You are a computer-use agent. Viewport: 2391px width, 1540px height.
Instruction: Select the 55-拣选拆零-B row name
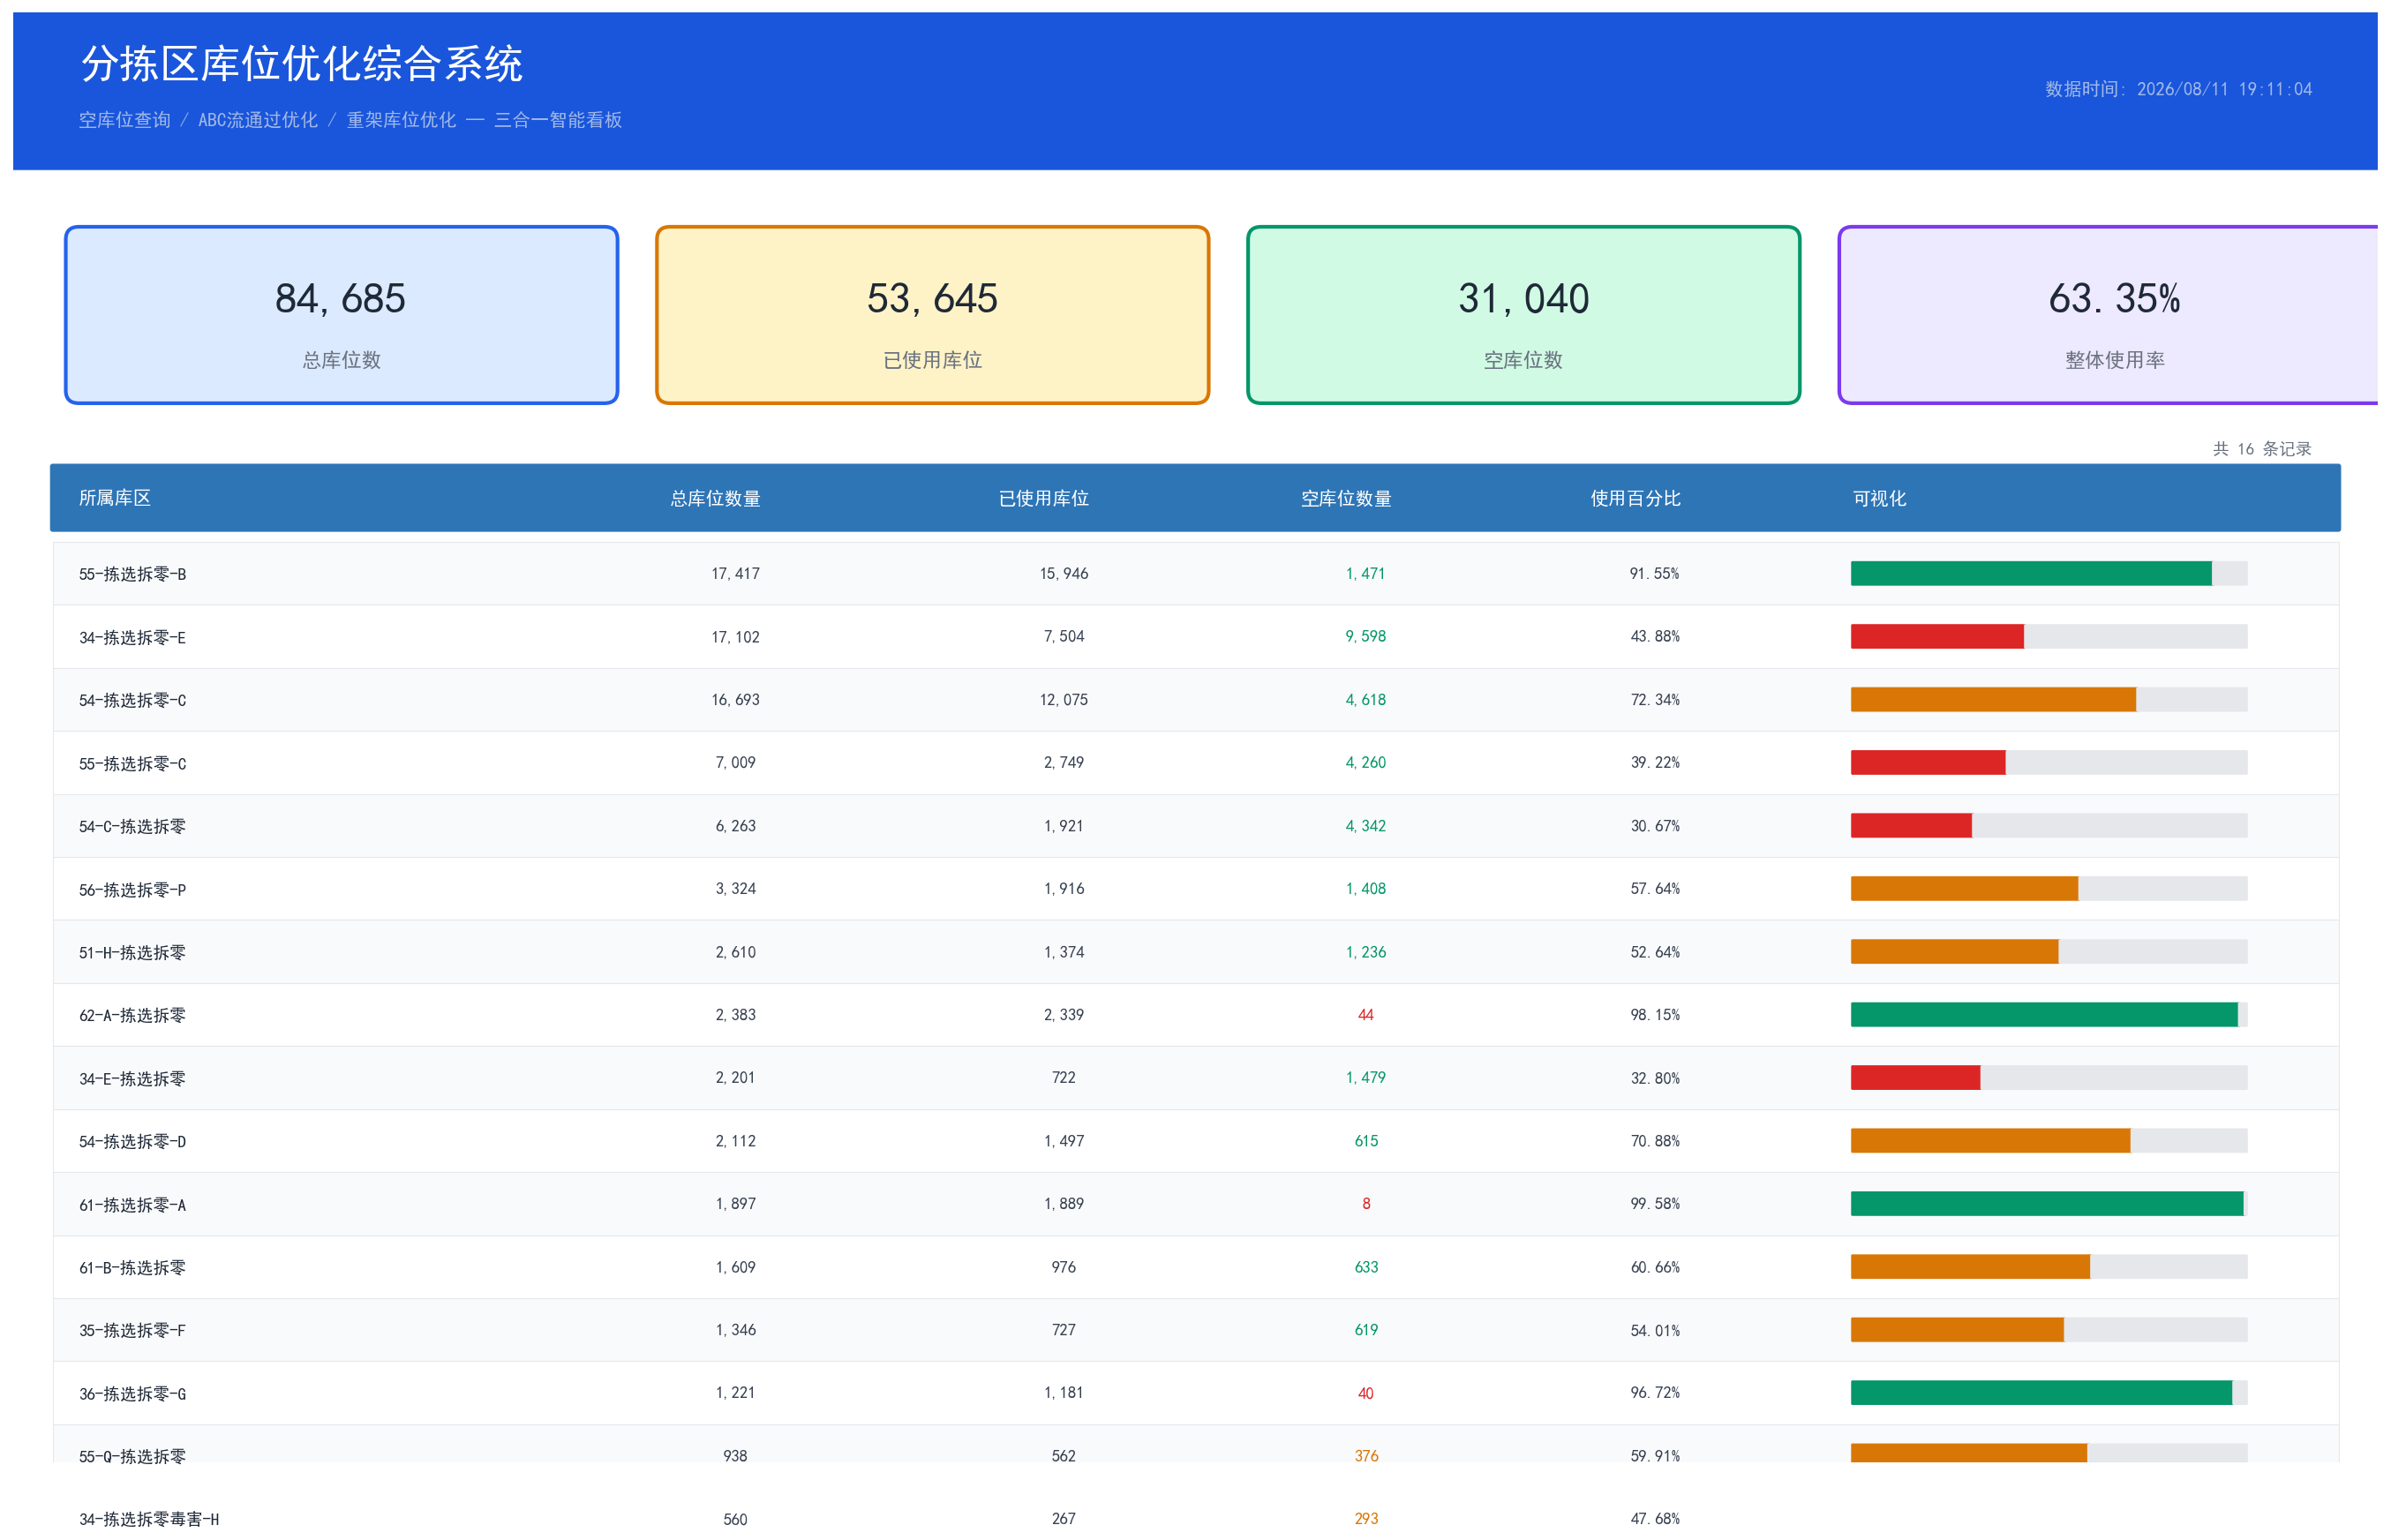tap(133, 574)
